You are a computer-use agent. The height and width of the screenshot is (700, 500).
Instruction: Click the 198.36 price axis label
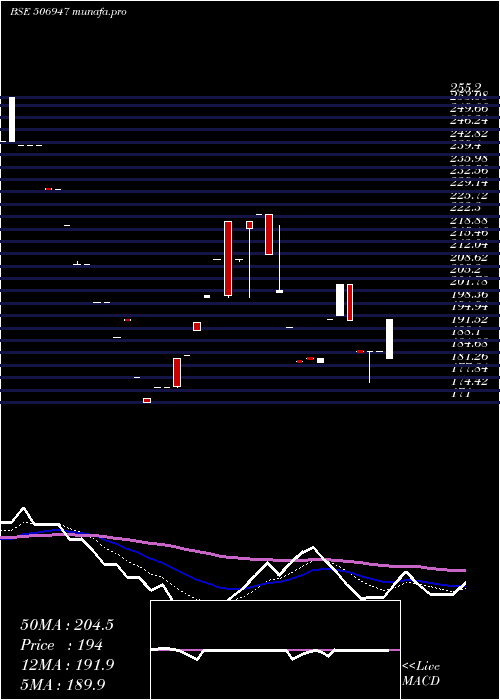coord(469,295)
